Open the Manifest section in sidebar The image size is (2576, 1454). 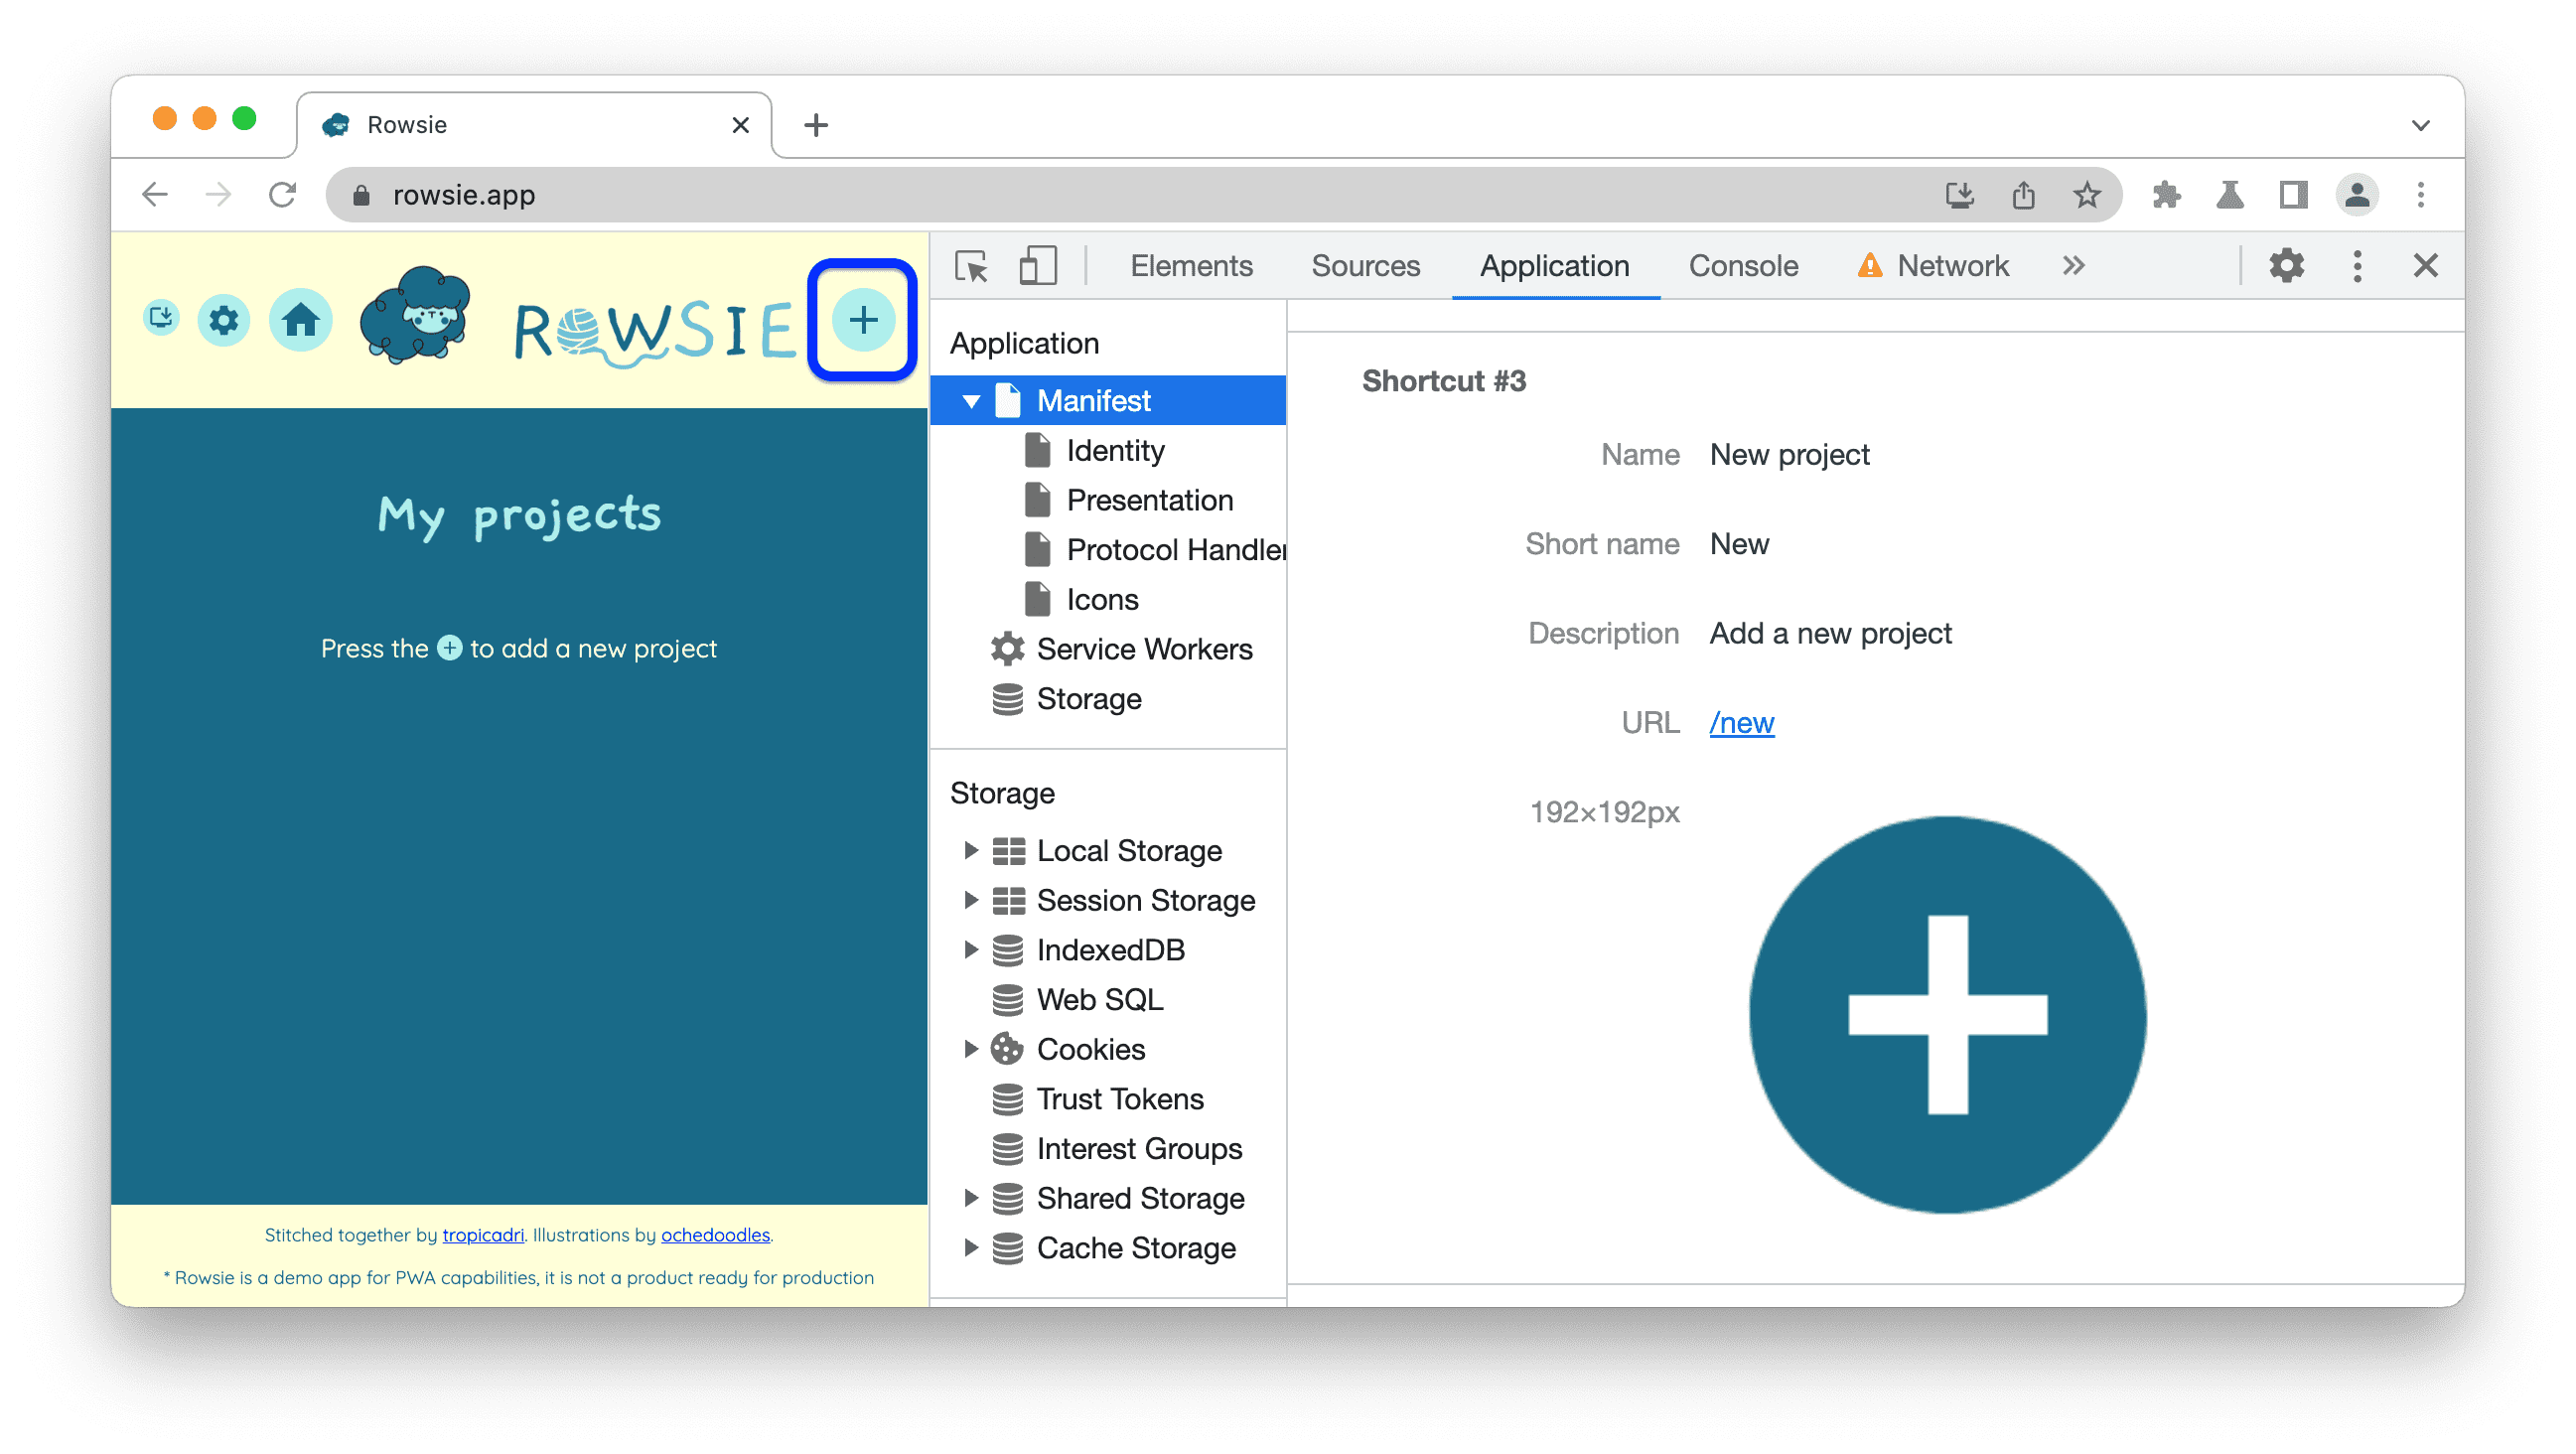click(x=1093, y=398)
